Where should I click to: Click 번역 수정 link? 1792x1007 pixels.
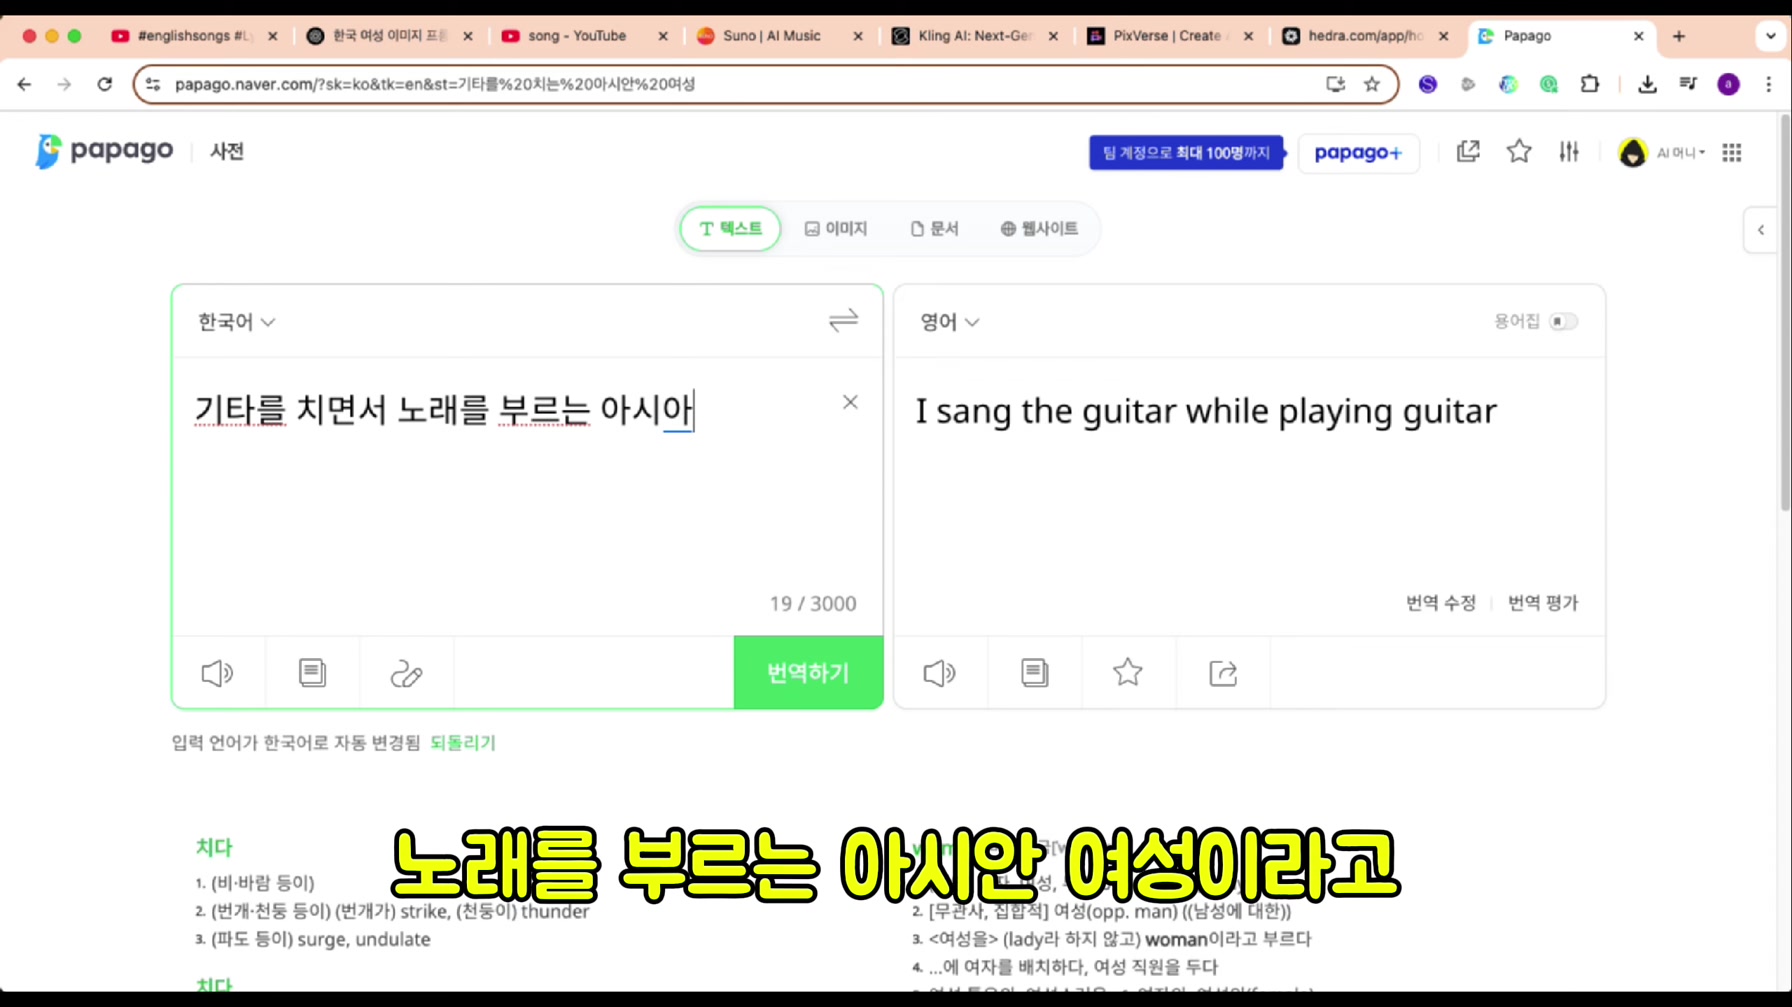pos(1440,602)
